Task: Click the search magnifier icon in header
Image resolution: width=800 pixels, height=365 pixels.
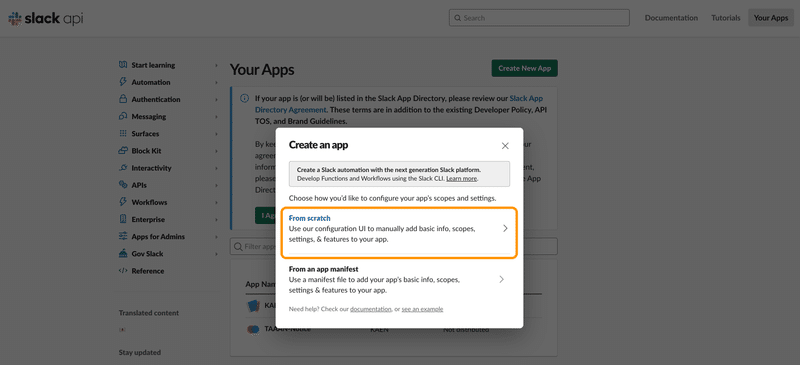Action: (457, 18)
